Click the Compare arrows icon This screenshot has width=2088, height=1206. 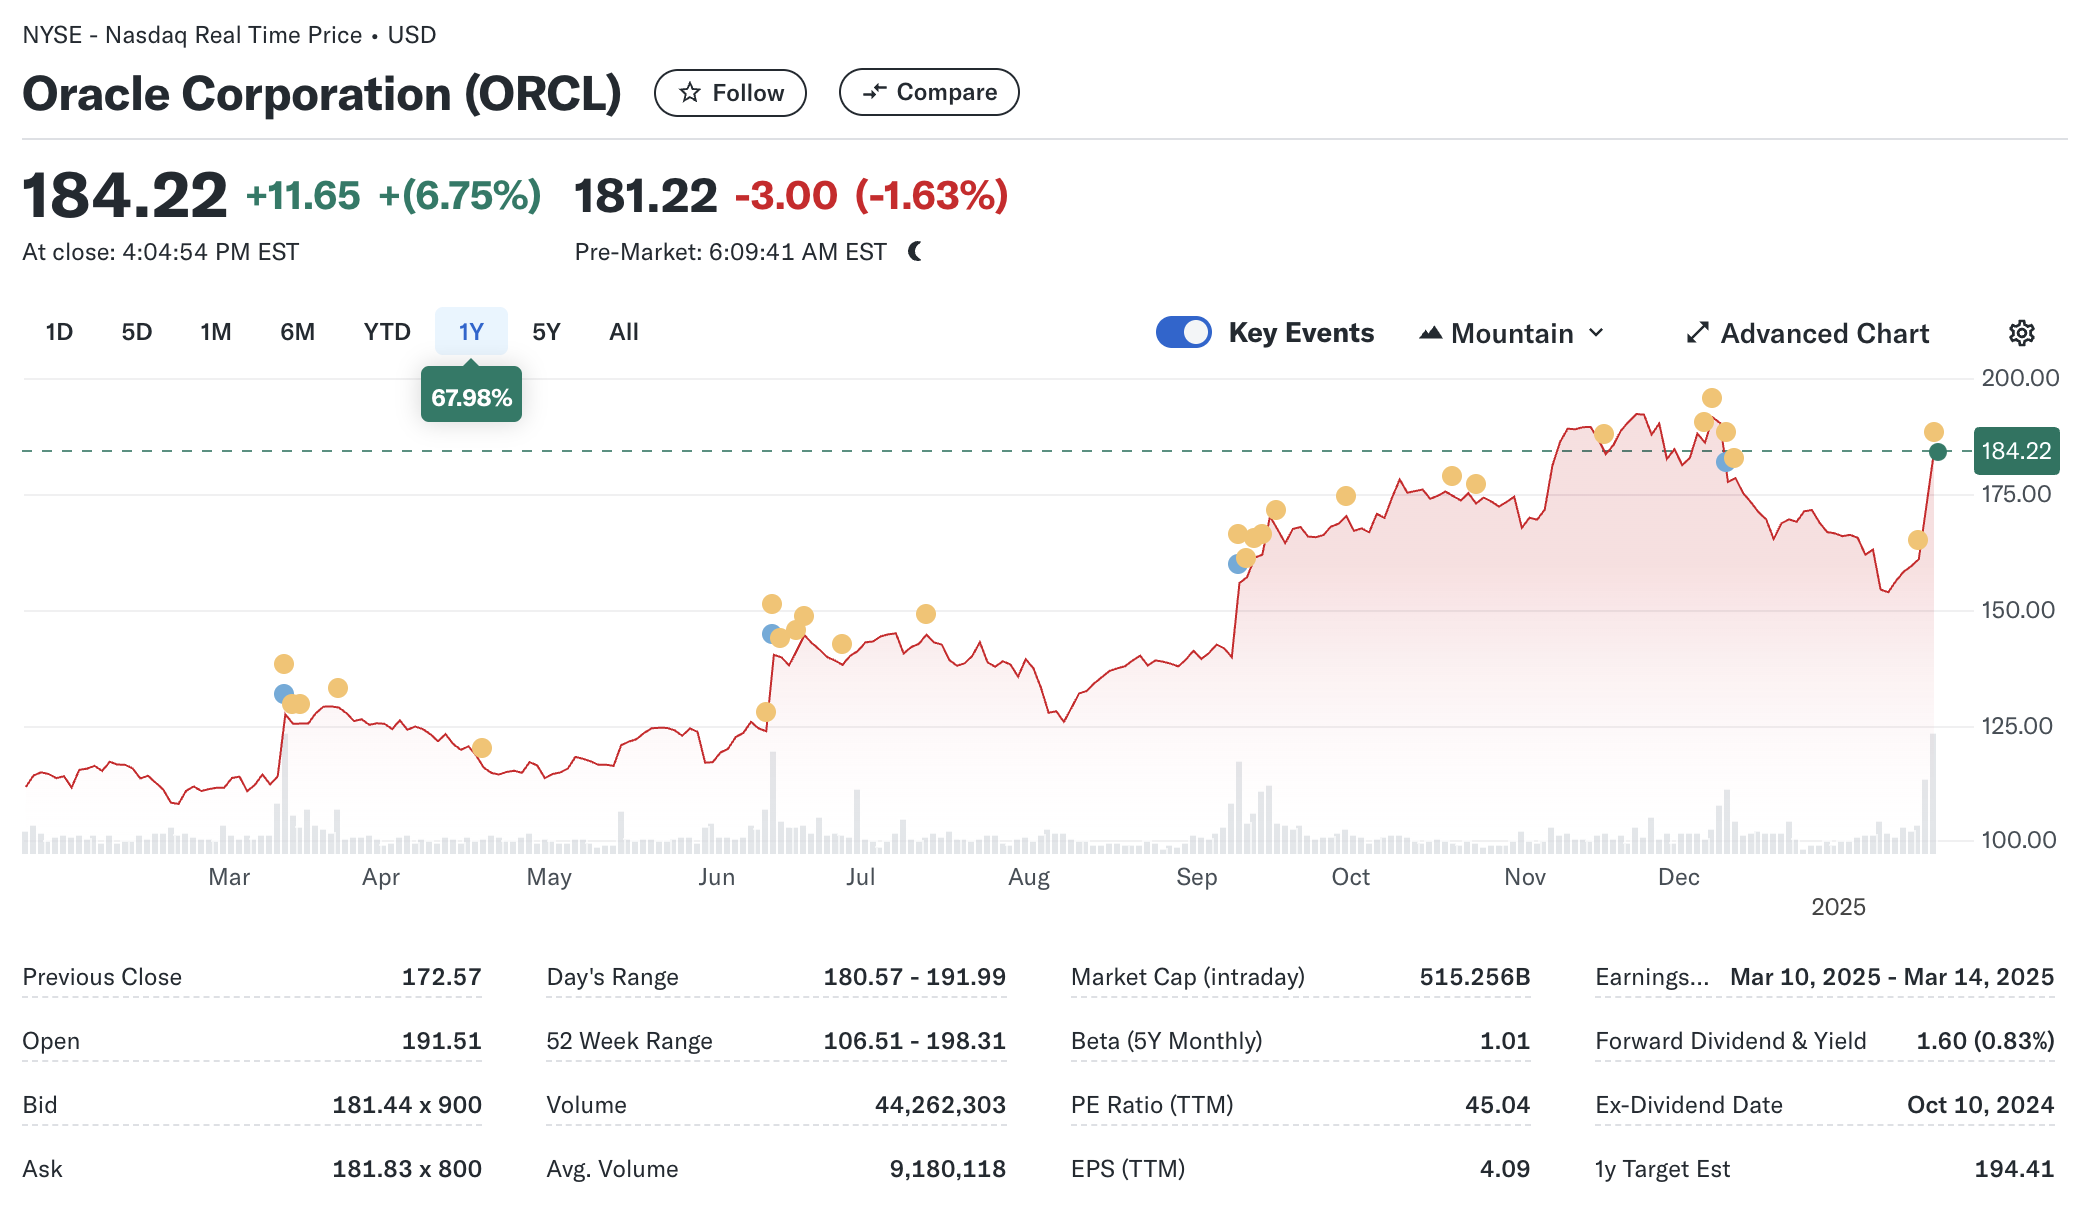(874, 92)
